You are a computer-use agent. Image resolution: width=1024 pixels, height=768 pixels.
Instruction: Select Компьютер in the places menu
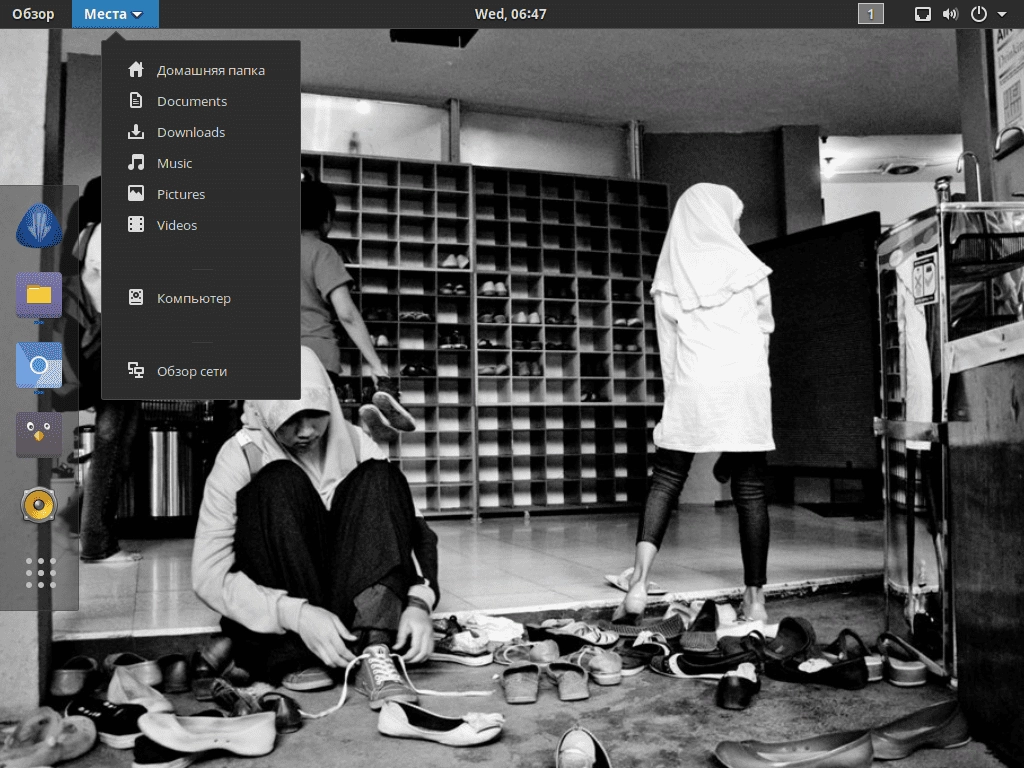201,298
